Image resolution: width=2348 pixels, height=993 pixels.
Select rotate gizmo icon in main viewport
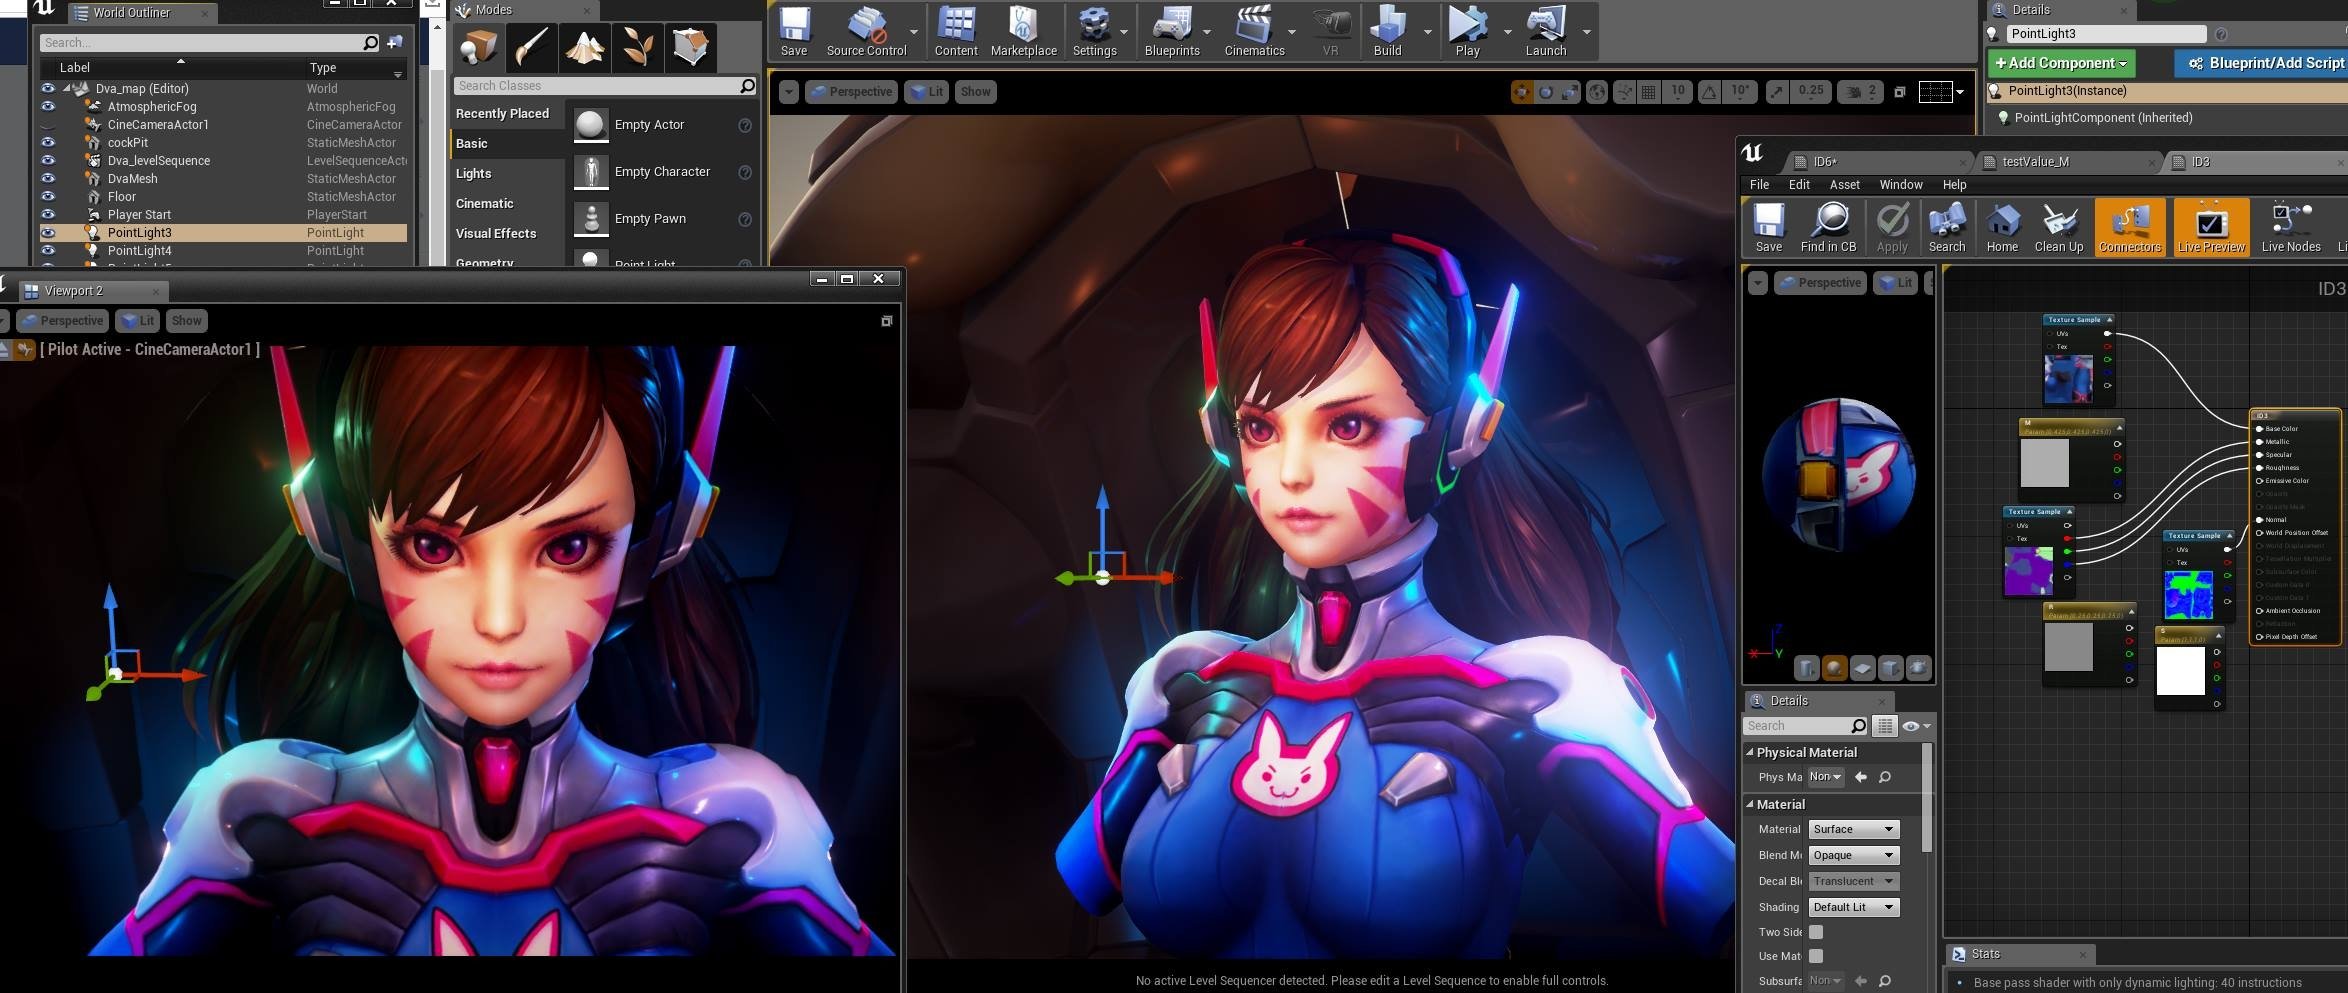1546,92
